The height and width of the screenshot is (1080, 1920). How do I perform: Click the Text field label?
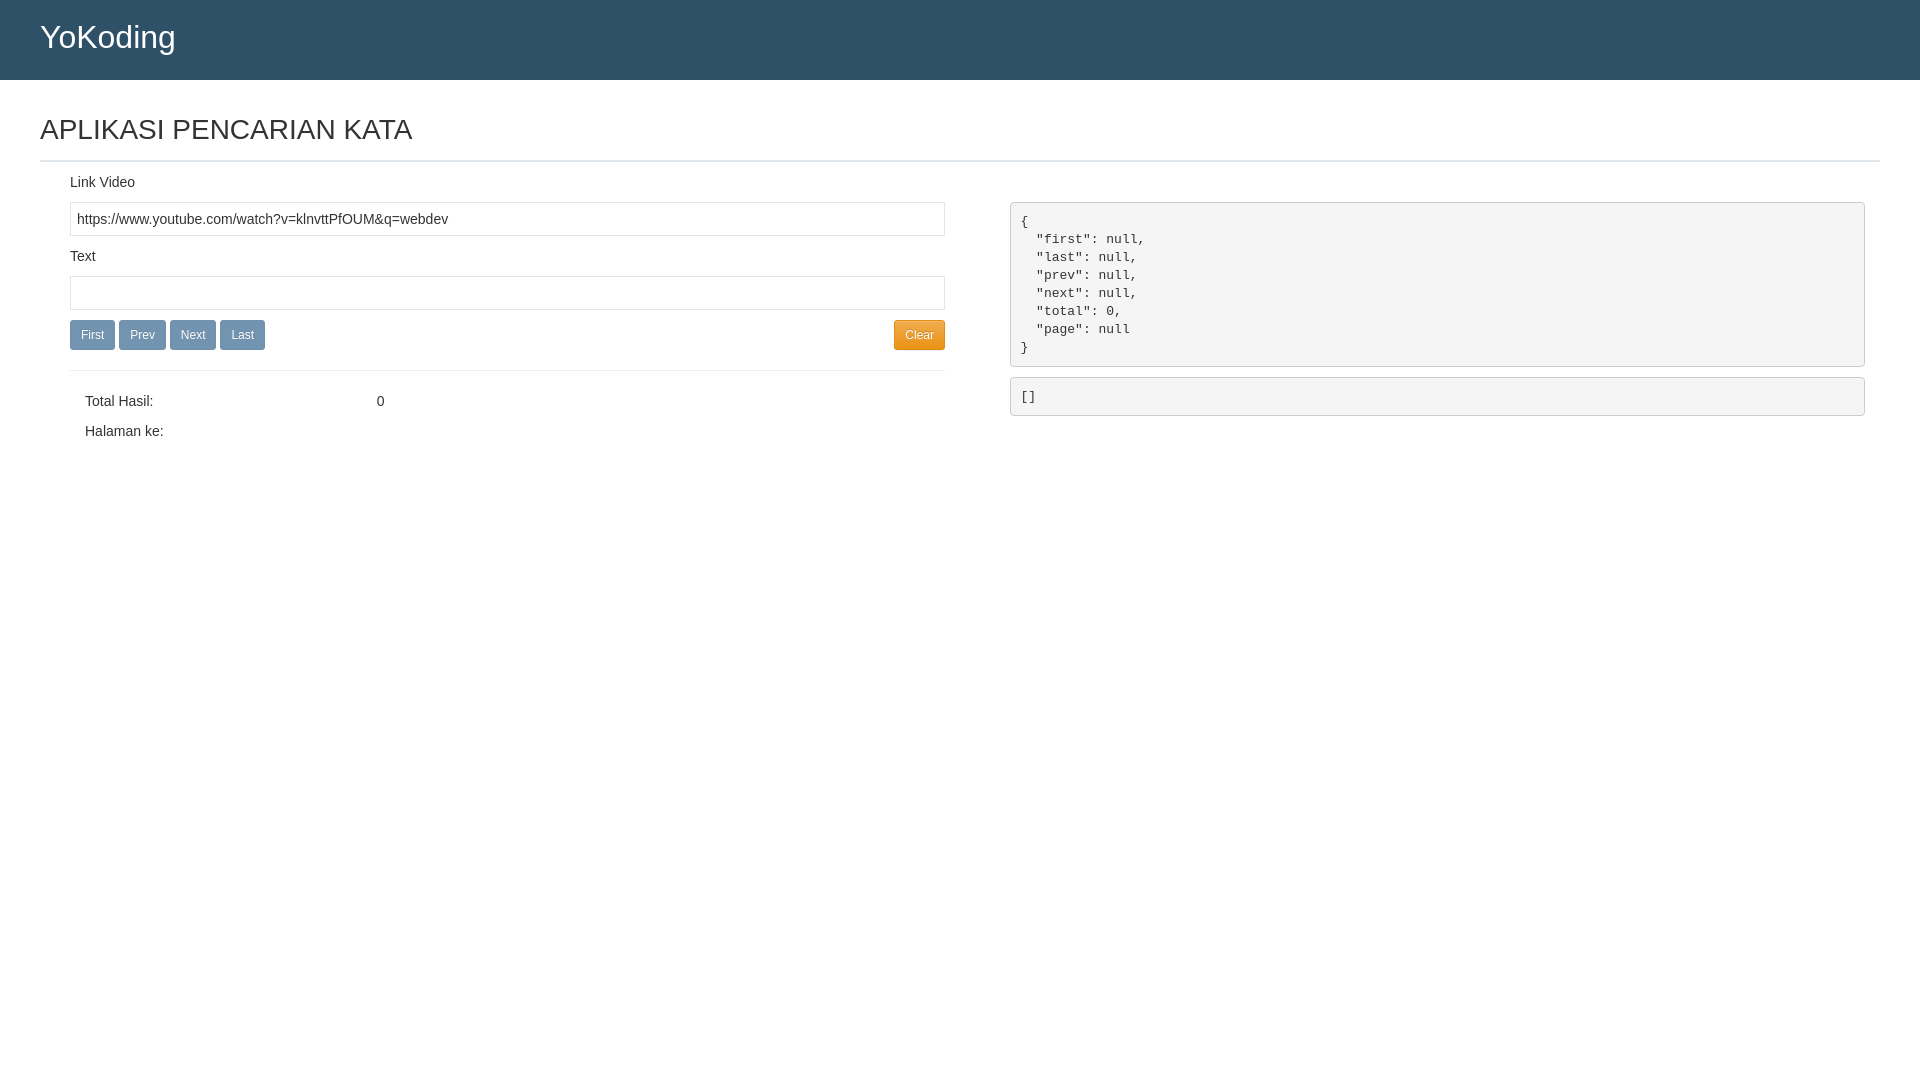(83, 256)
